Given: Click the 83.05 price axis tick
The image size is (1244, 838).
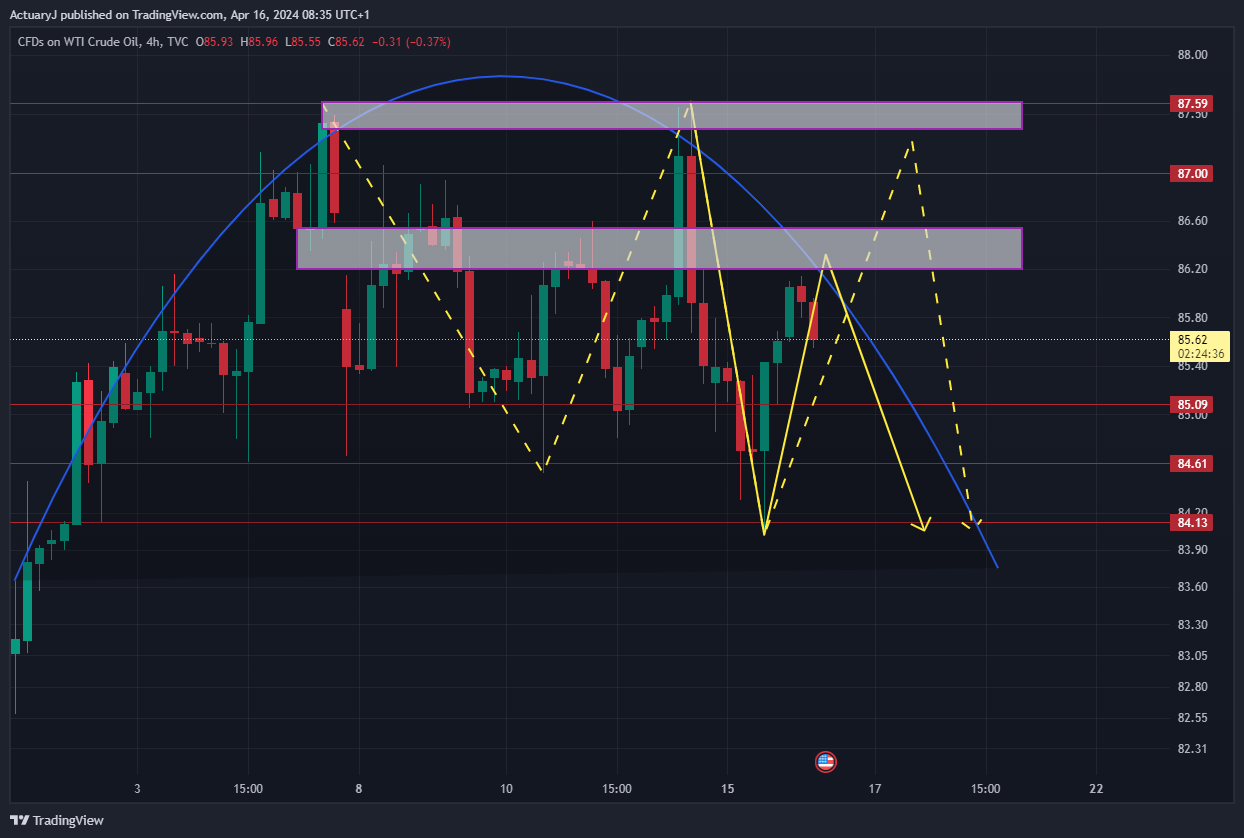Looking at the screenshot, I should pyautogui.click(x=1193, y=656).
